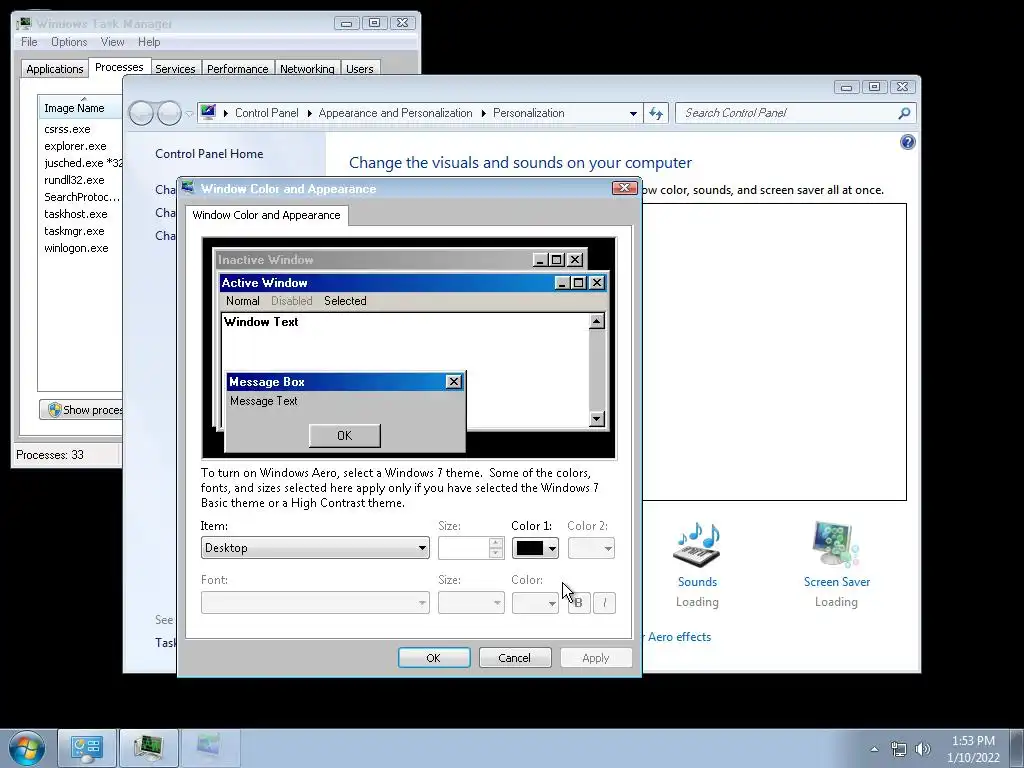Show hidden tray icons arrow
The height and width of the screenshot is (768, 1024).
click(x=874, y=749)
